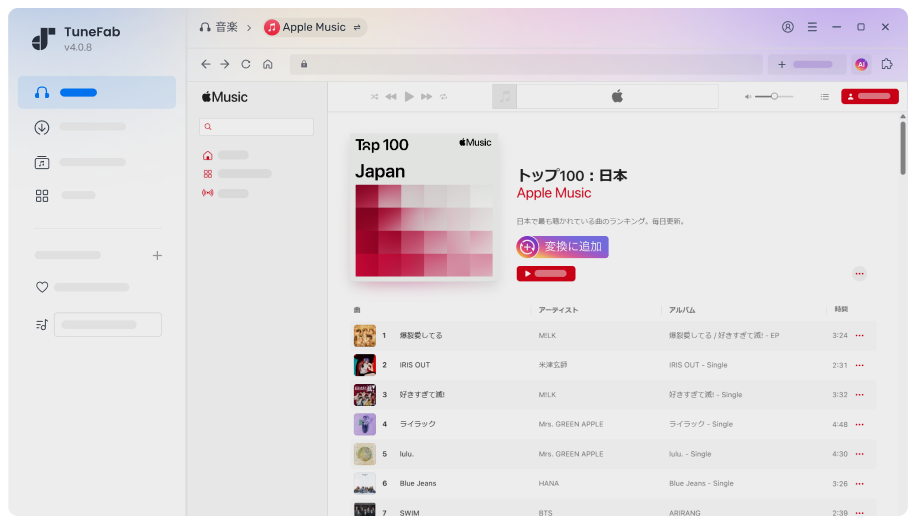Open the hamburger menu in title bar
This screenshot has width=916, height=524.
click(x=812, y=27)
